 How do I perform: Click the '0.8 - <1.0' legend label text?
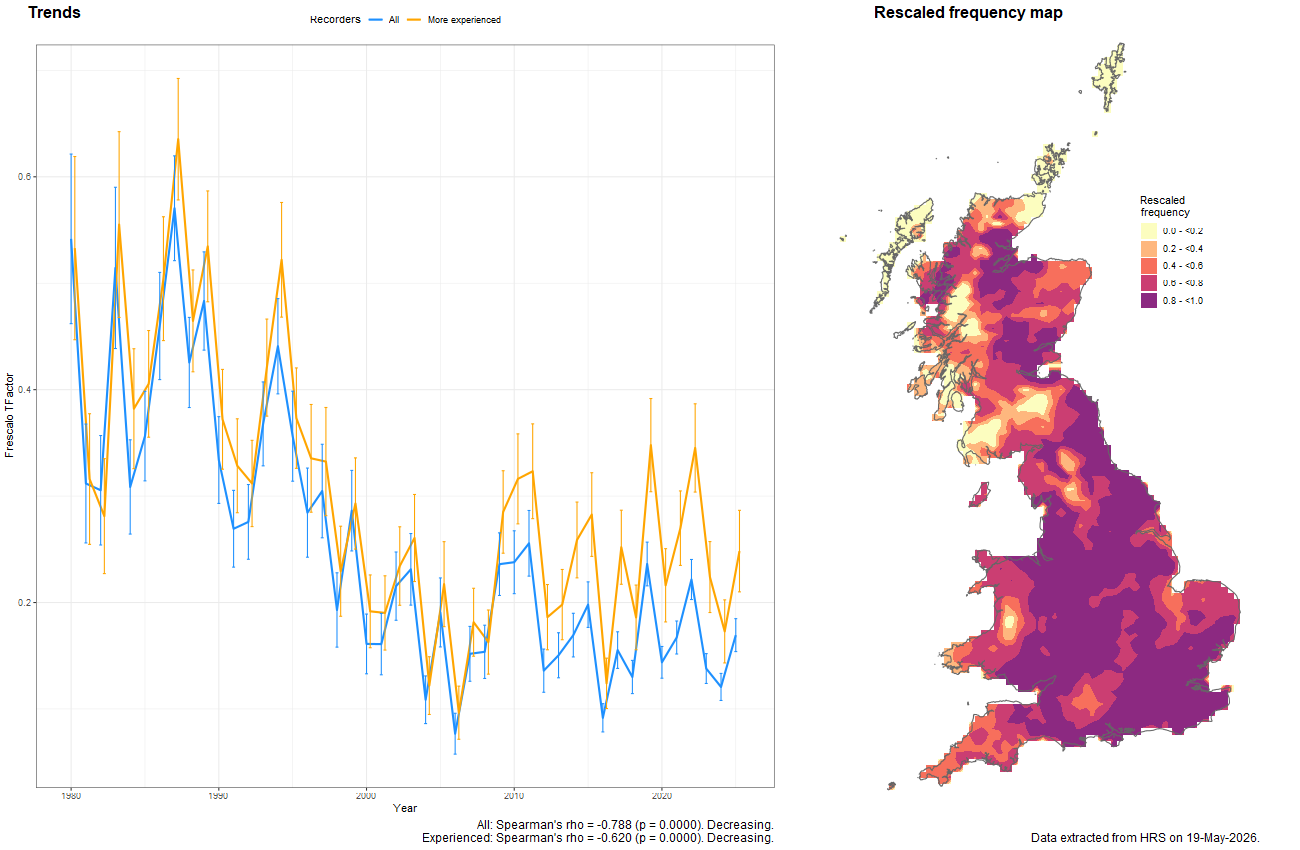click(x=1183, y=301)
